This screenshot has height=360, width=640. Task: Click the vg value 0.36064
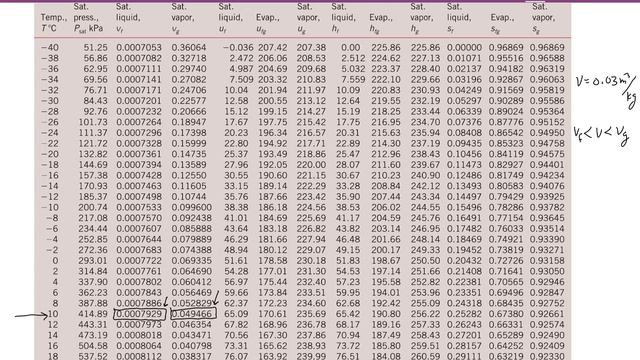tap(189, 48)
